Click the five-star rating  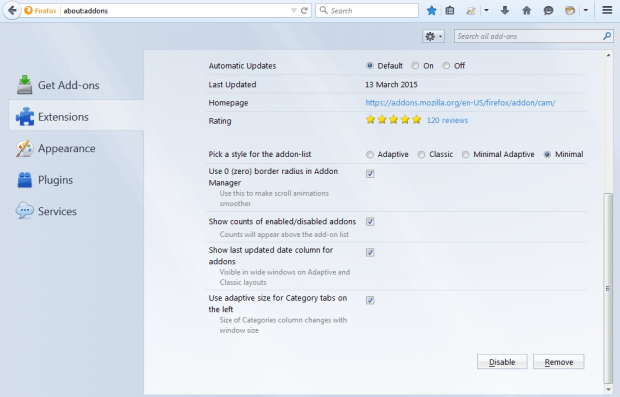393,119
